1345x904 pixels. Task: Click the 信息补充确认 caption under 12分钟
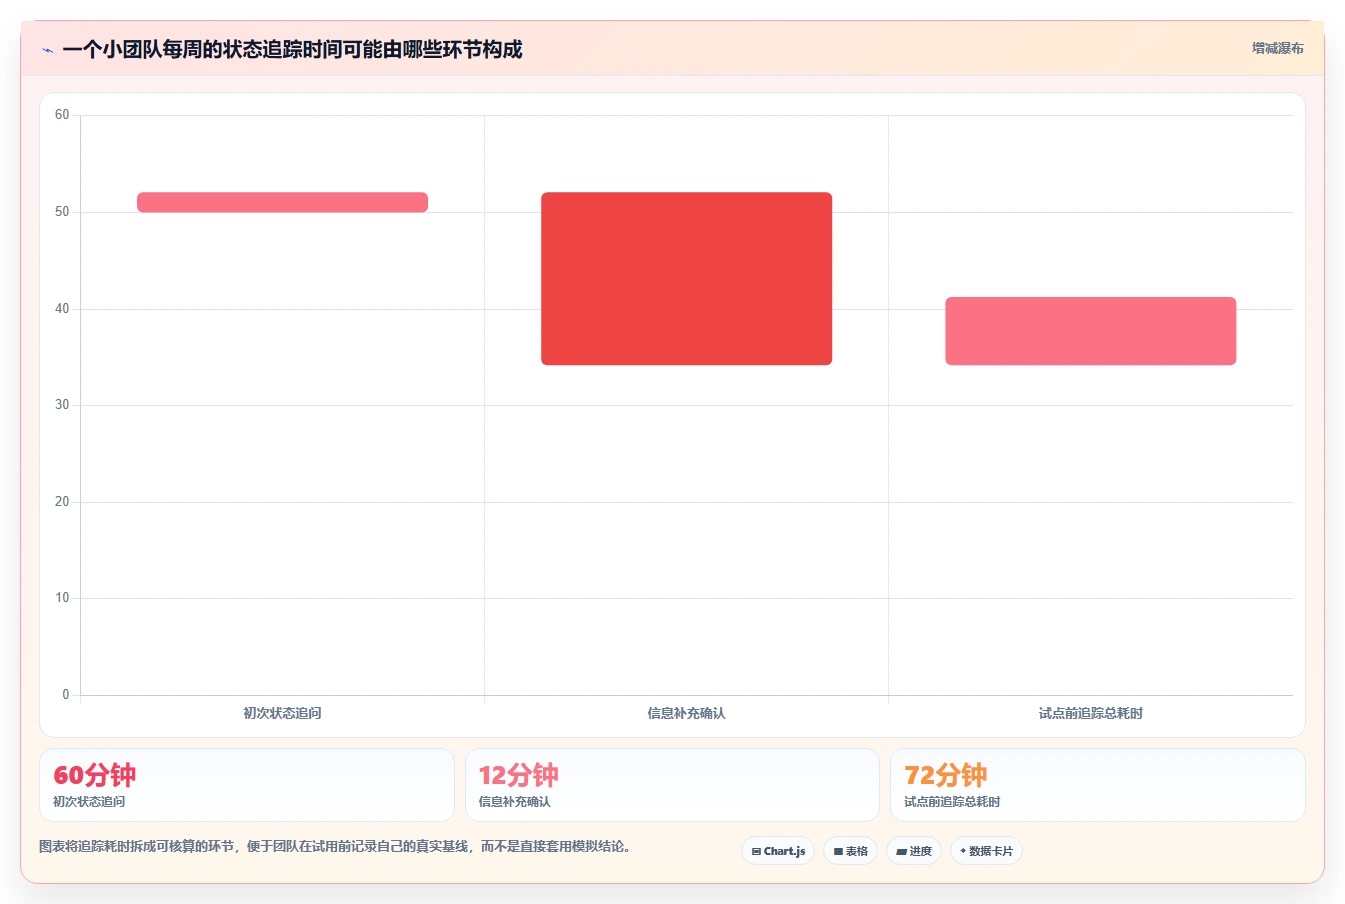[514, 802]
